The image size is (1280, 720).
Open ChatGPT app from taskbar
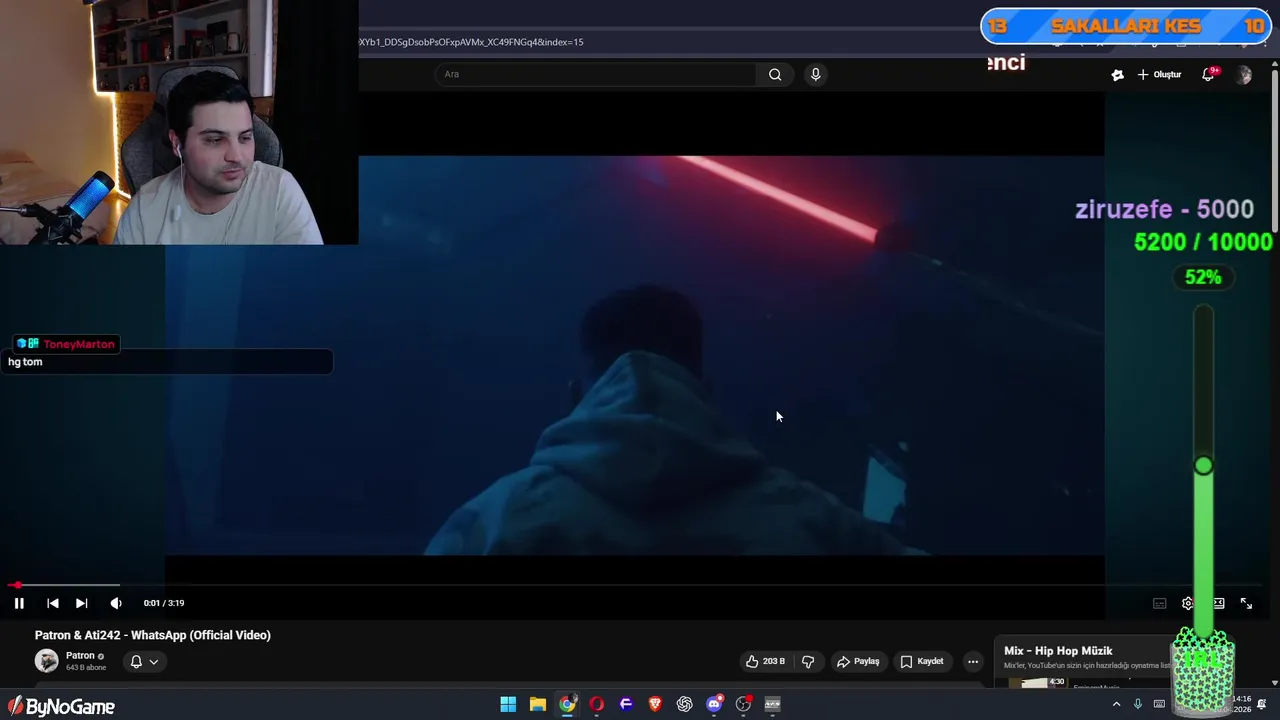[685, 704]
